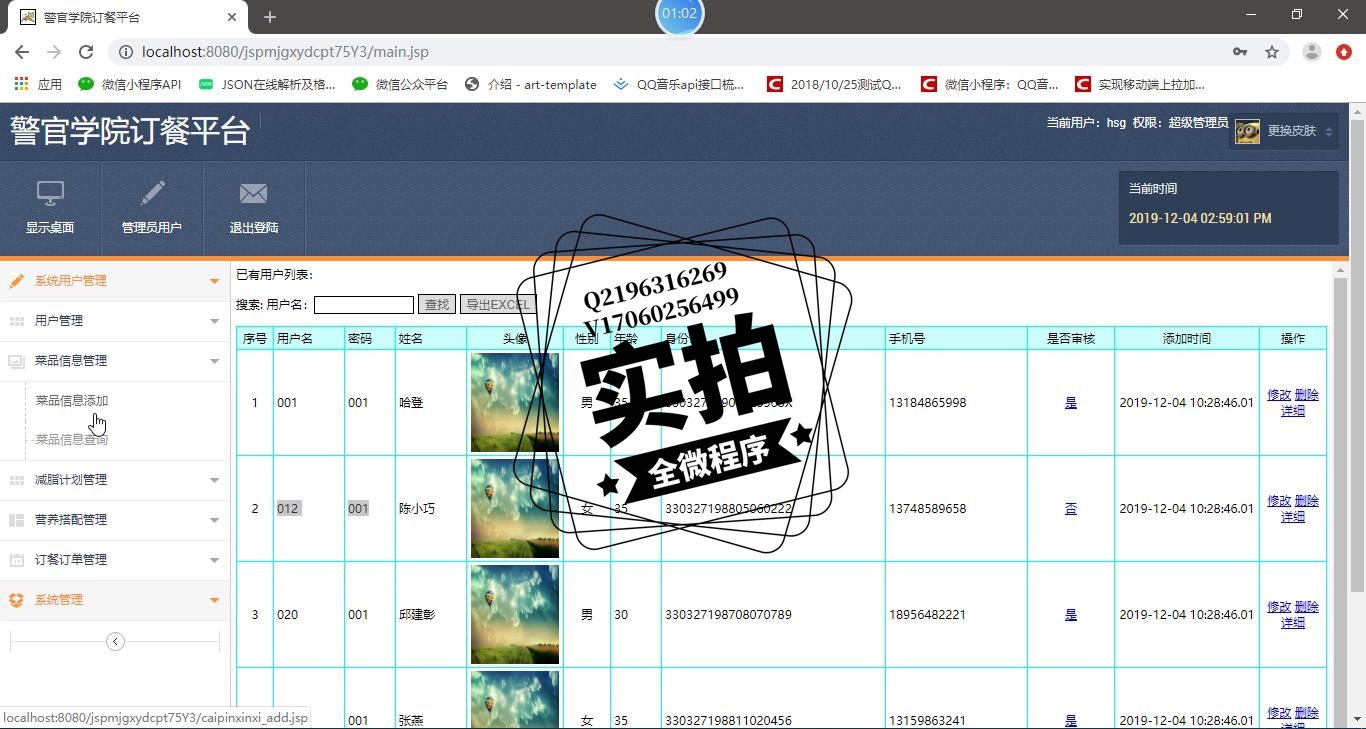Click the avatar thumbnail in 陈小巧 row
The height and width of the screenshot is (729, 1366).
(515, 509)
